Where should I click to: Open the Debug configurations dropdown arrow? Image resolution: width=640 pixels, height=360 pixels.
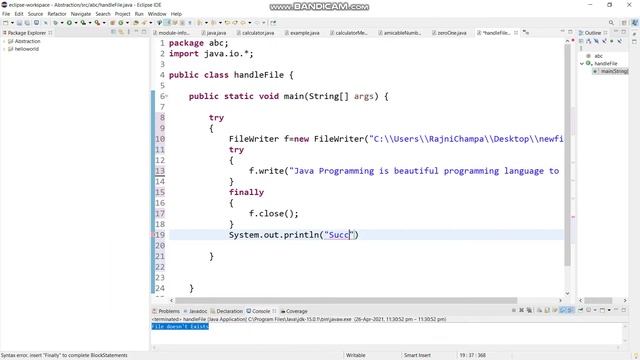tap(62, 23)
